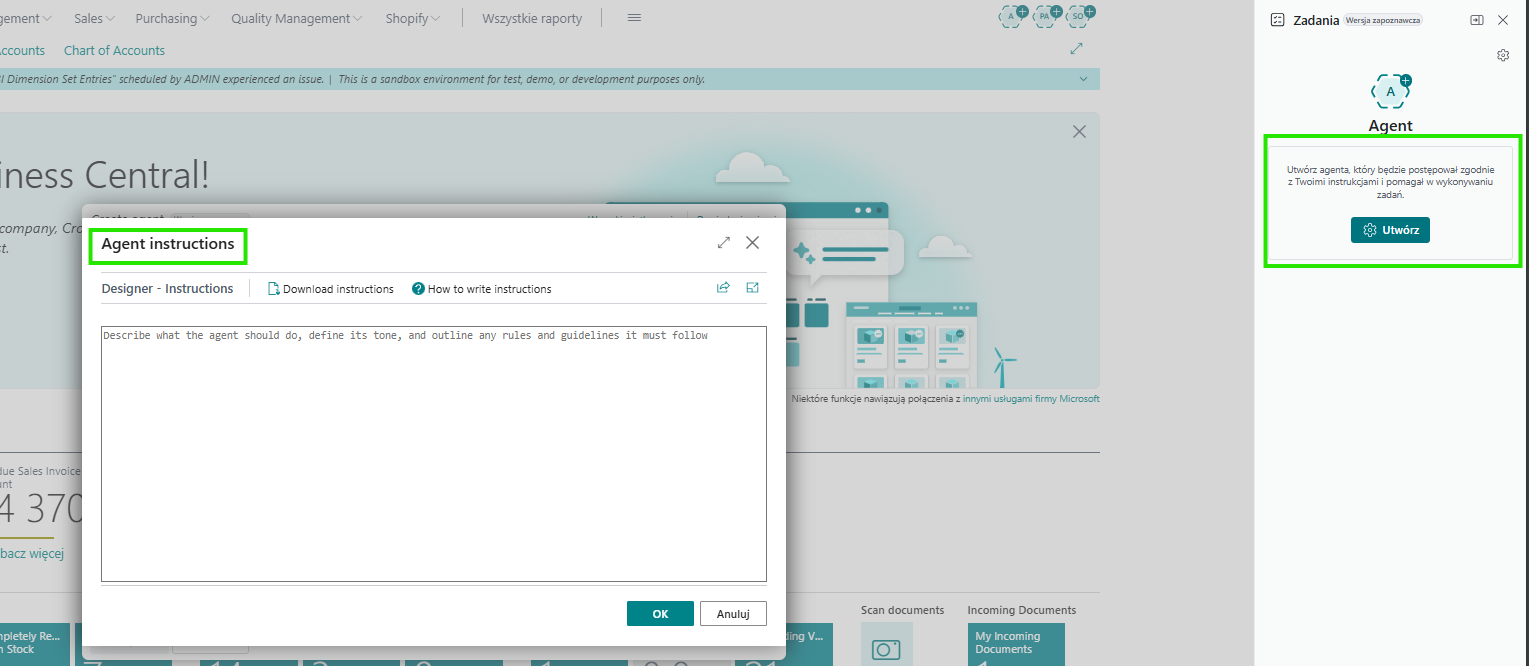The image size is (1529, 666).
Task: Click the A agent icon in top bar
Action: (x=1013, y=16)
